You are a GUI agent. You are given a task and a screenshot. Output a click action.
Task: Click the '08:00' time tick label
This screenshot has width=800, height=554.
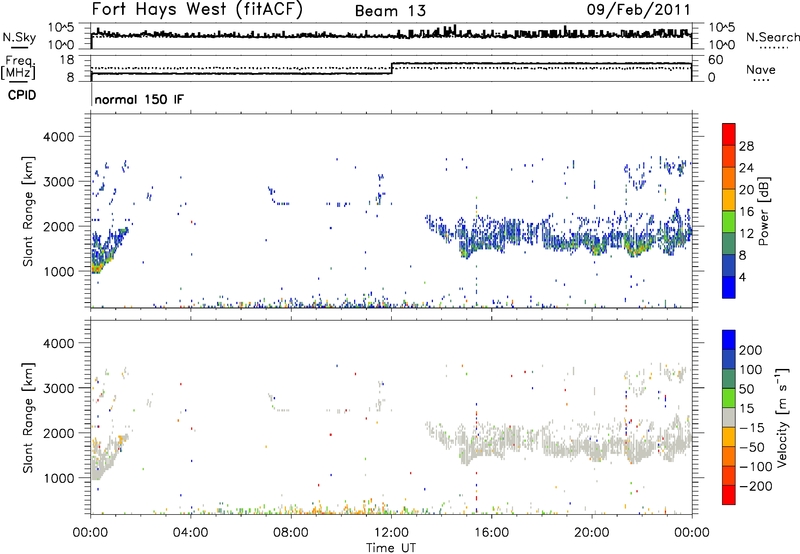290,533
